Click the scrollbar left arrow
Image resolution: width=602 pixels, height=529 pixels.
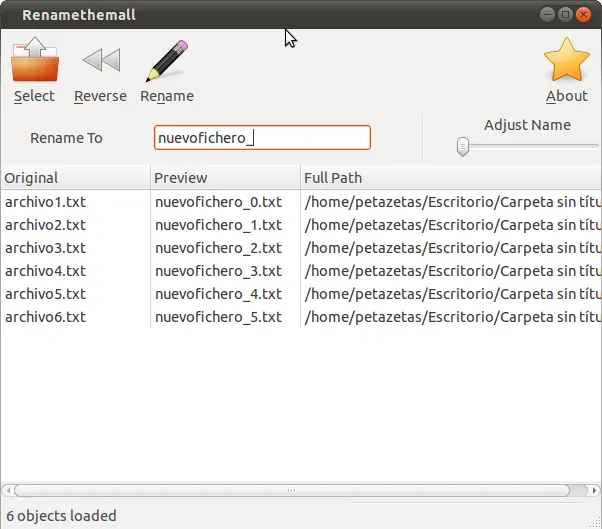click(x=8, y=490)
